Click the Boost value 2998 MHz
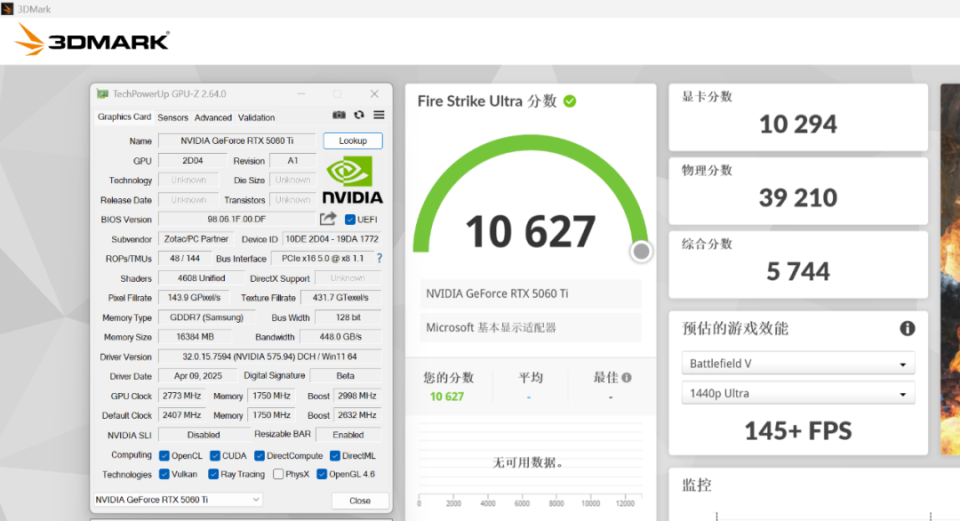Image resolution: width=960 pixels, height=521 pixels. click(x=357, y=395)
